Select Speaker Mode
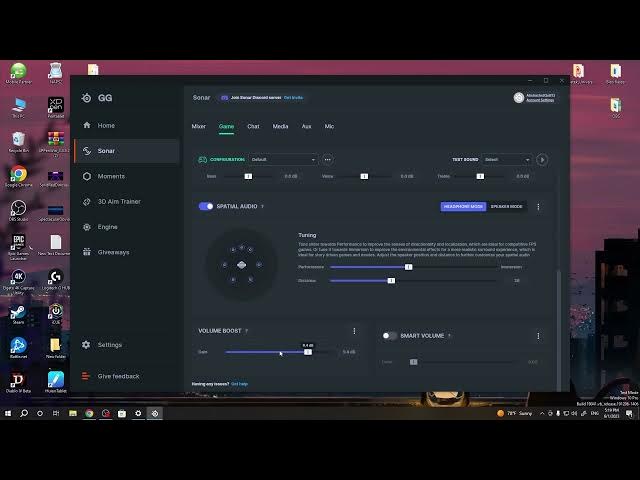 coord(507,207)
